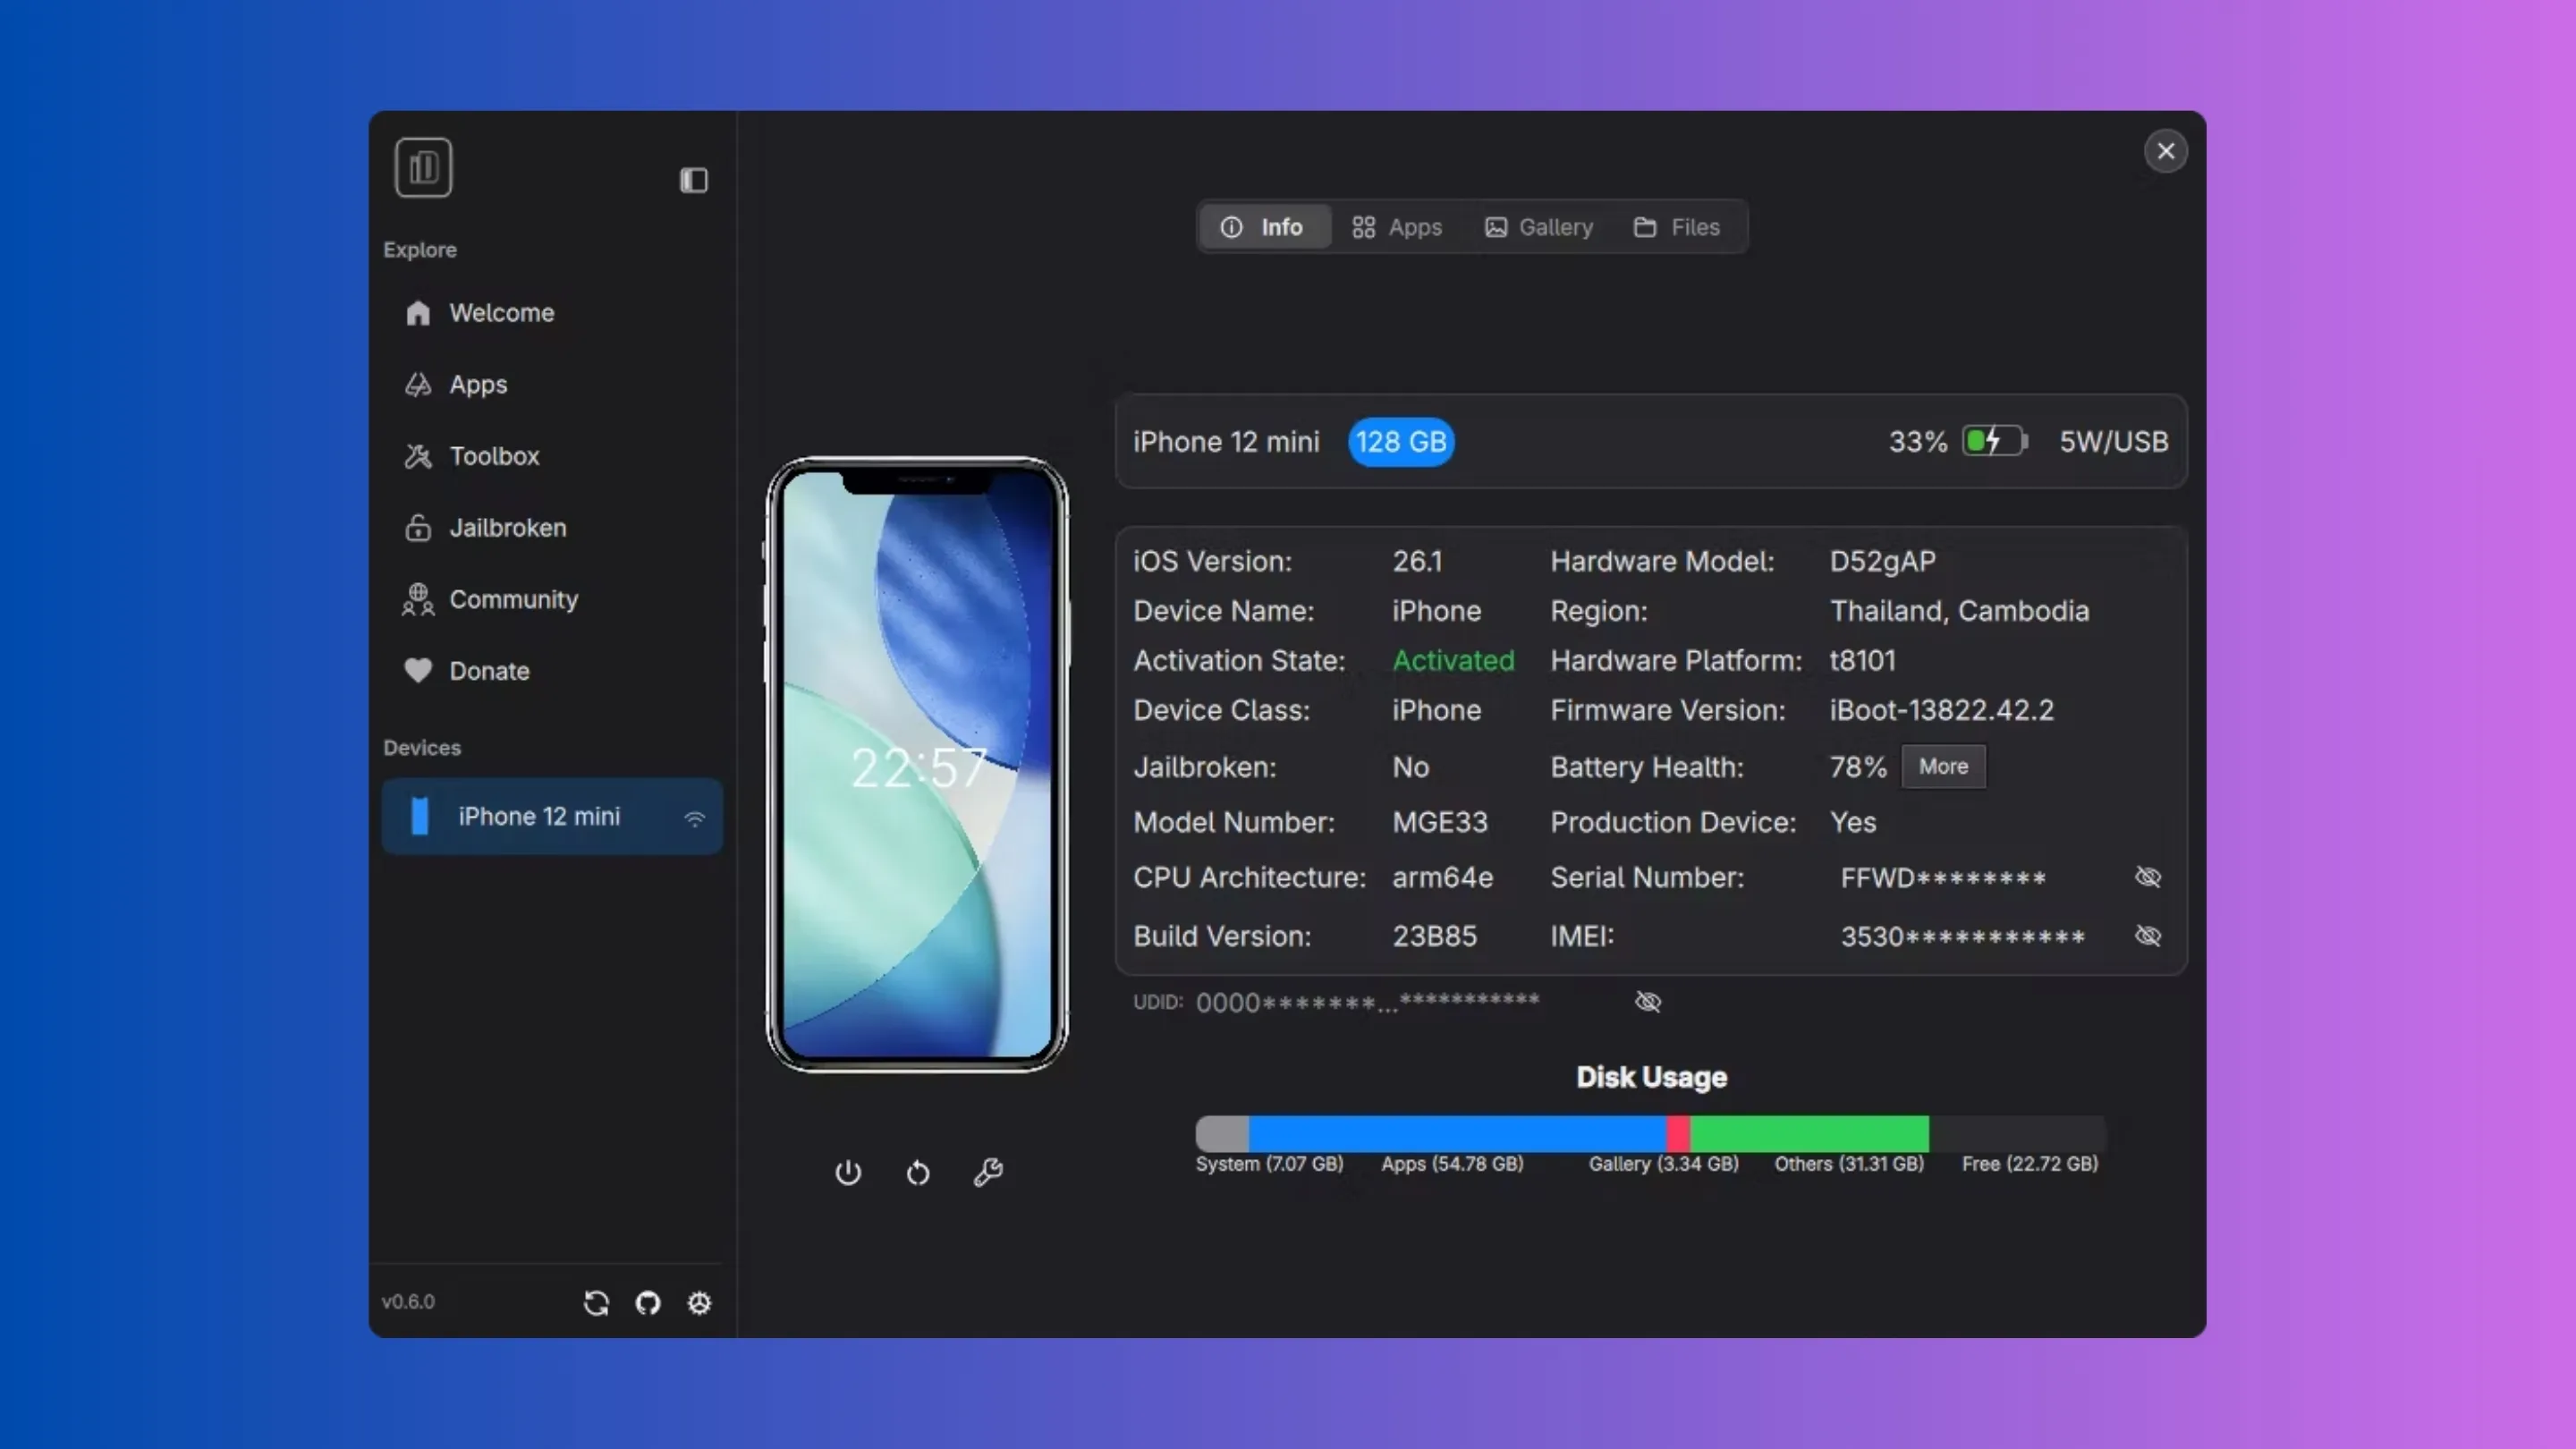Click the check for updates refresh icon
The width and height of the screenshot is (2576, 1449).
596,1303
